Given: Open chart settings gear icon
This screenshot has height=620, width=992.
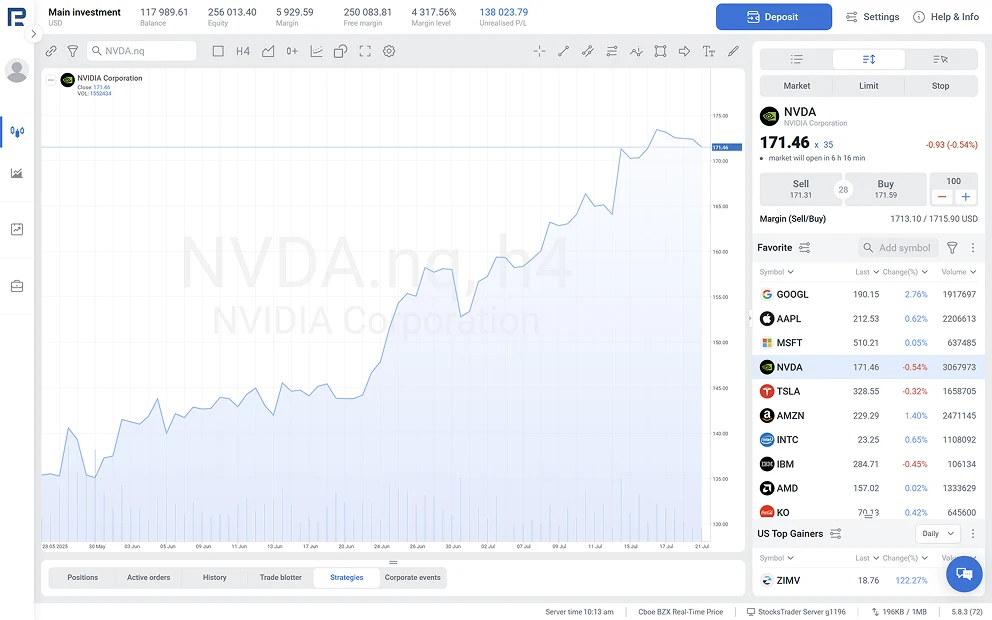Looking at the screenshot, I should 389,51.
